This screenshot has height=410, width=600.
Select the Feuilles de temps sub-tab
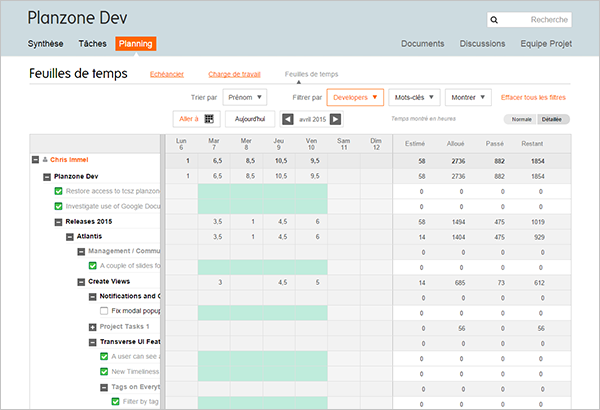coord(311,74)
